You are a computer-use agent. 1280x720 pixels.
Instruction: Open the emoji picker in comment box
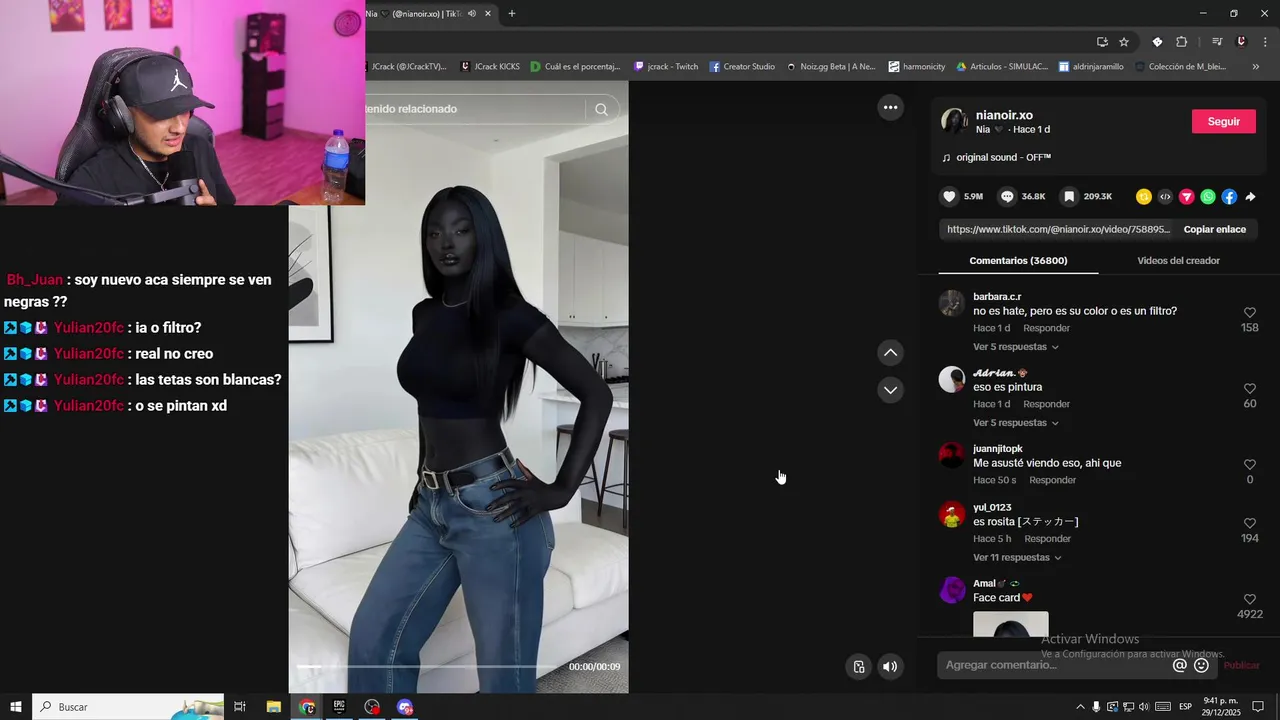(x=1202, y=665)
